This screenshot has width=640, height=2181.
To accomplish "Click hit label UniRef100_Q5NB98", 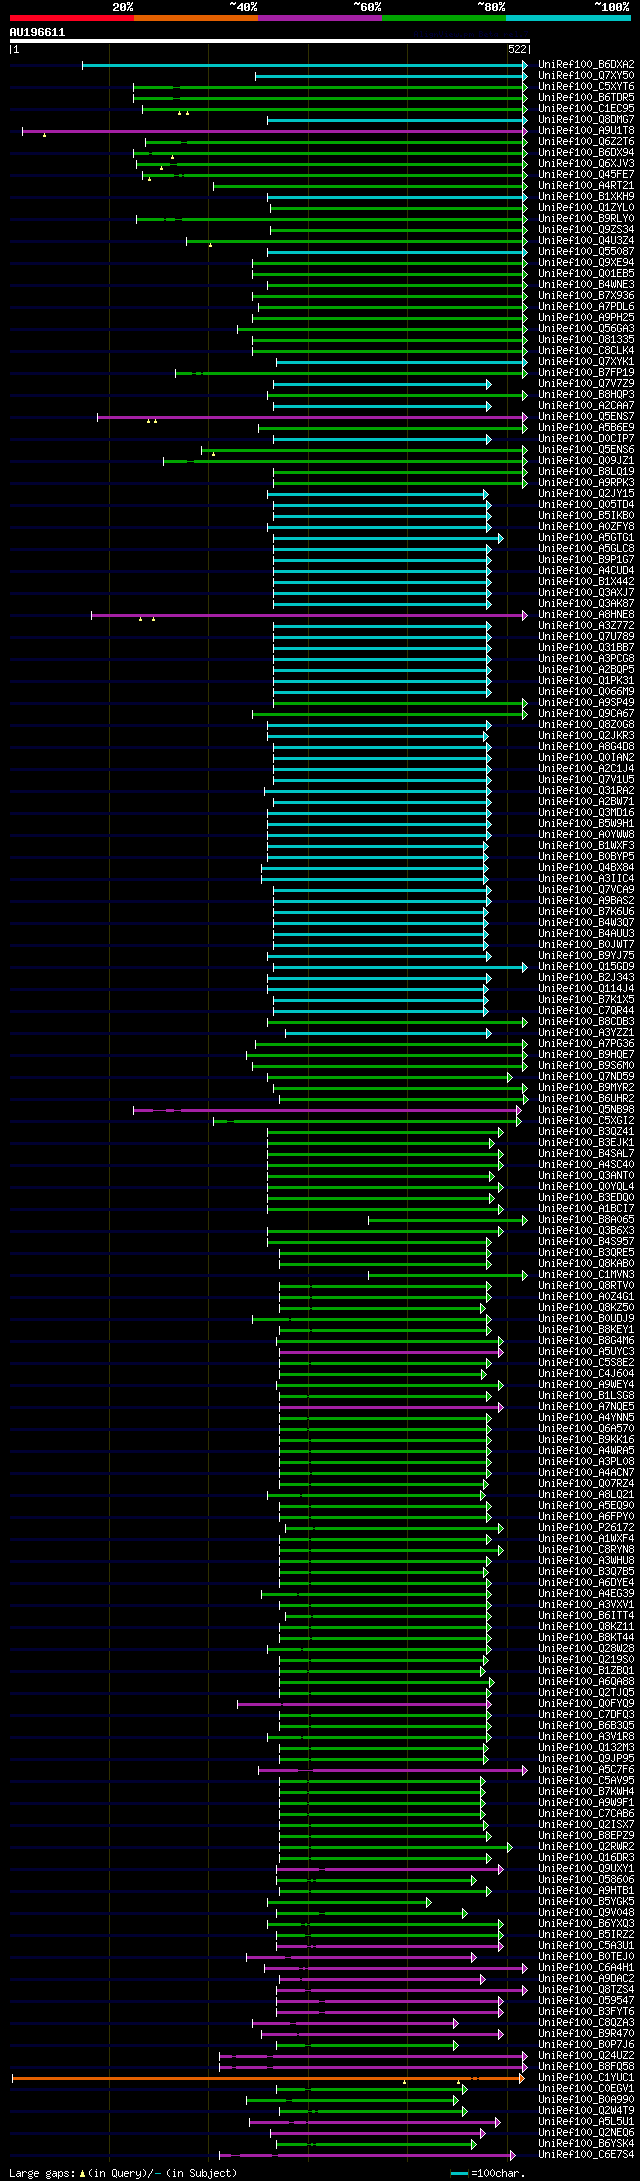I will [586, 1109].
